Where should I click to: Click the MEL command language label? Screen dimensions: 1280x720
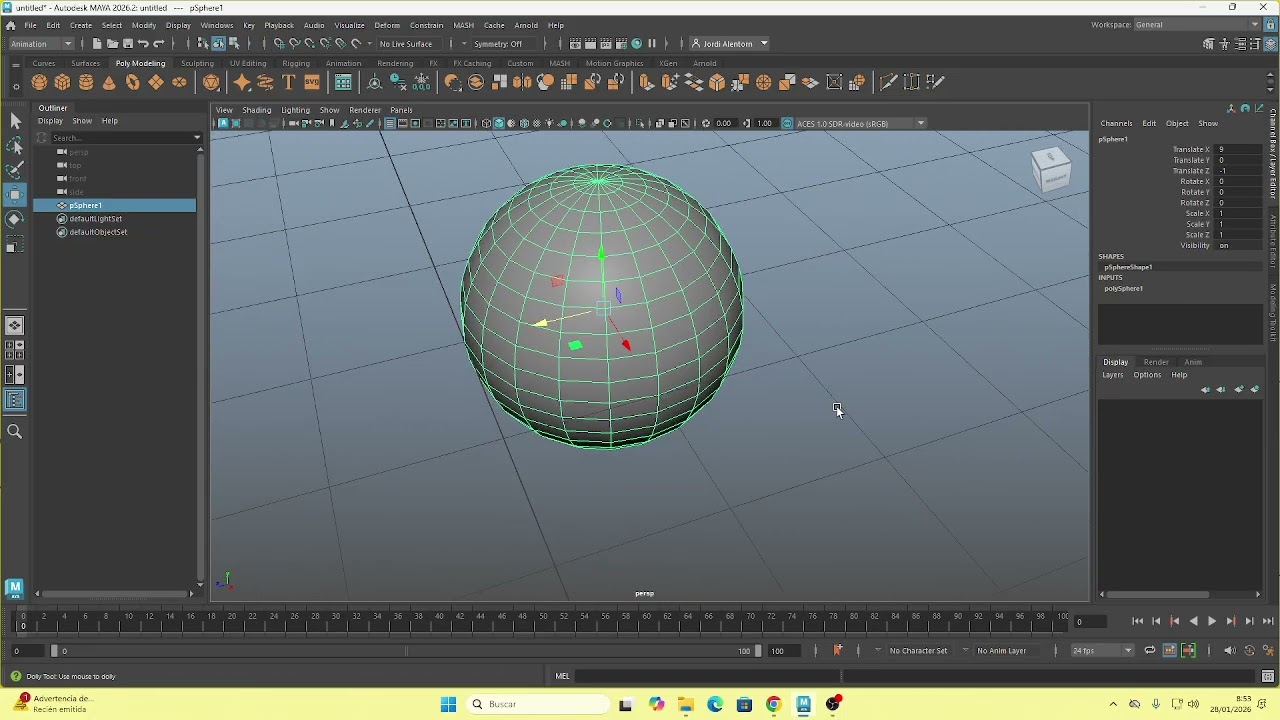click(x=562, y=677)
